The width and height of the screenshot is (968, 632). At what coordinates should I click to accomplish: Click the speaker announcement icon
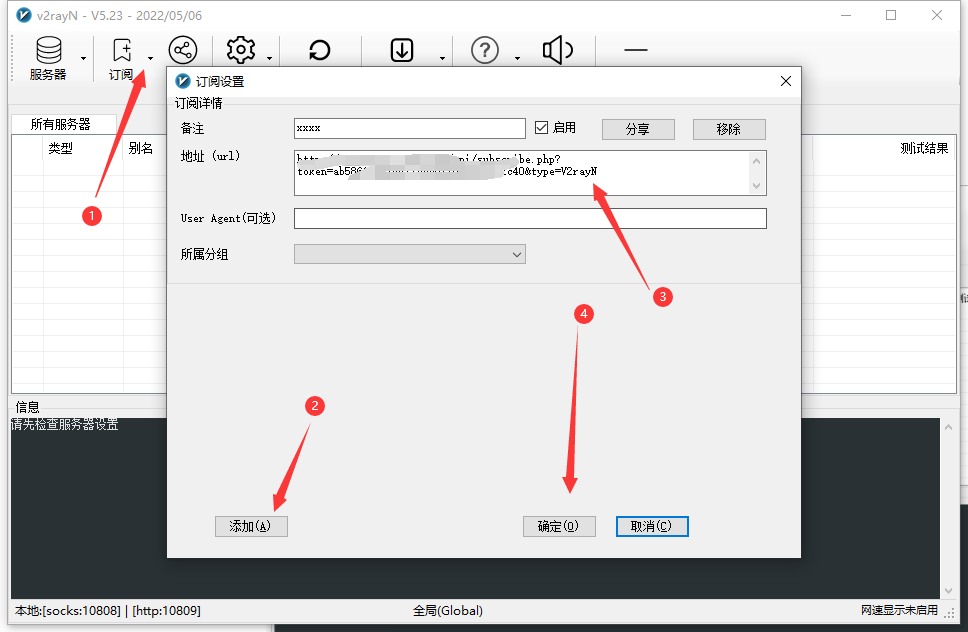point(557,50)
